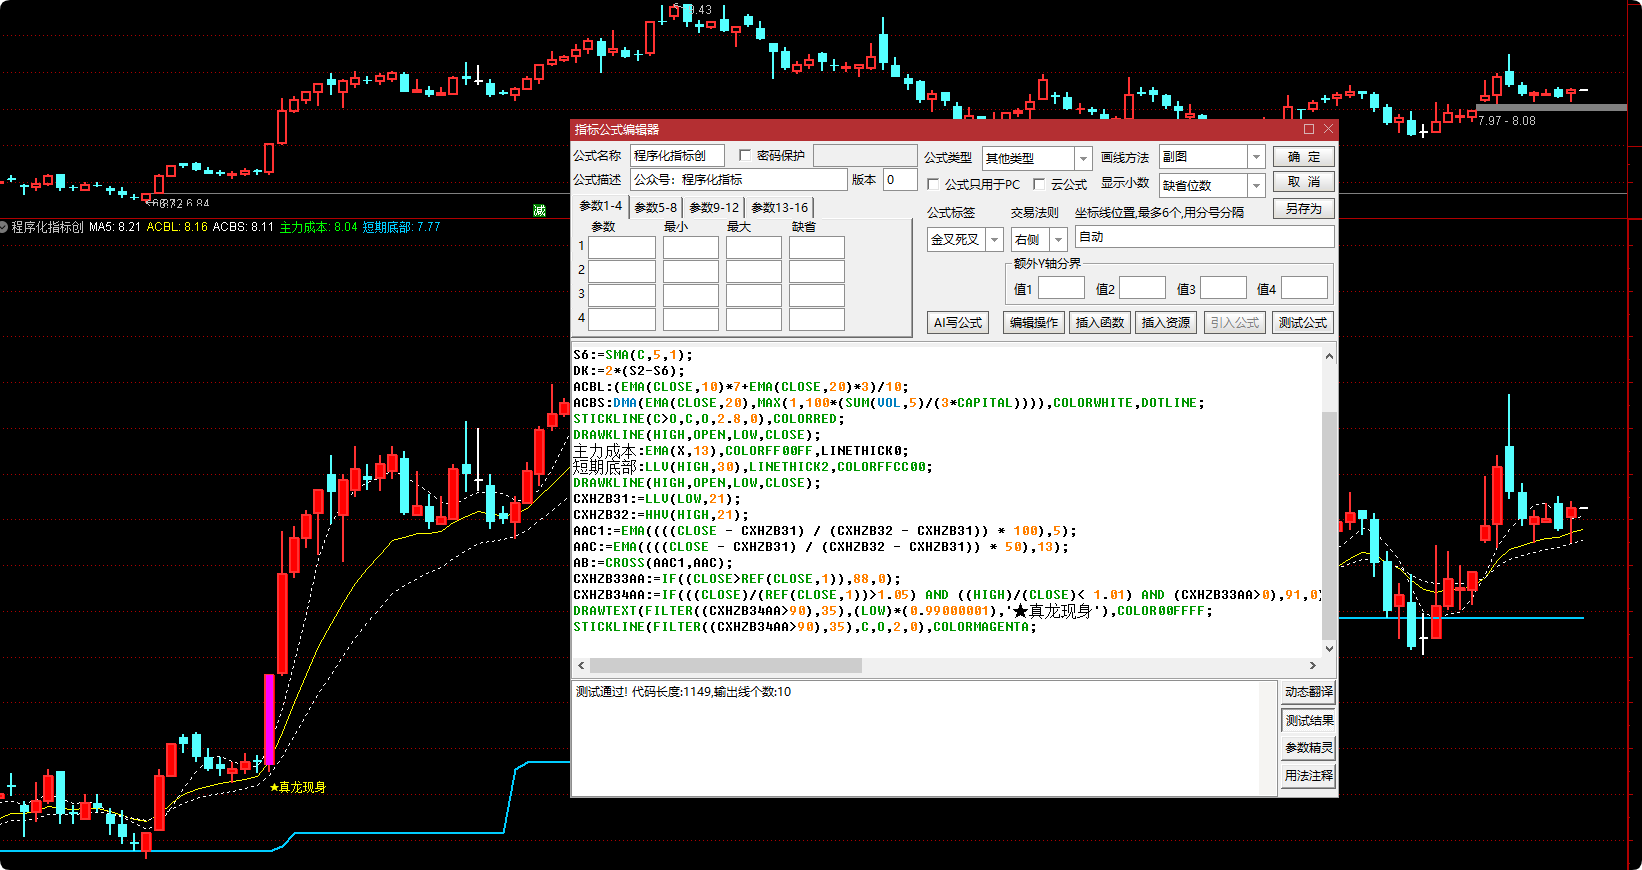Check the 公式只用于PC option
This screenshot has height=870, width=1642.
click(x=933, y=184)
